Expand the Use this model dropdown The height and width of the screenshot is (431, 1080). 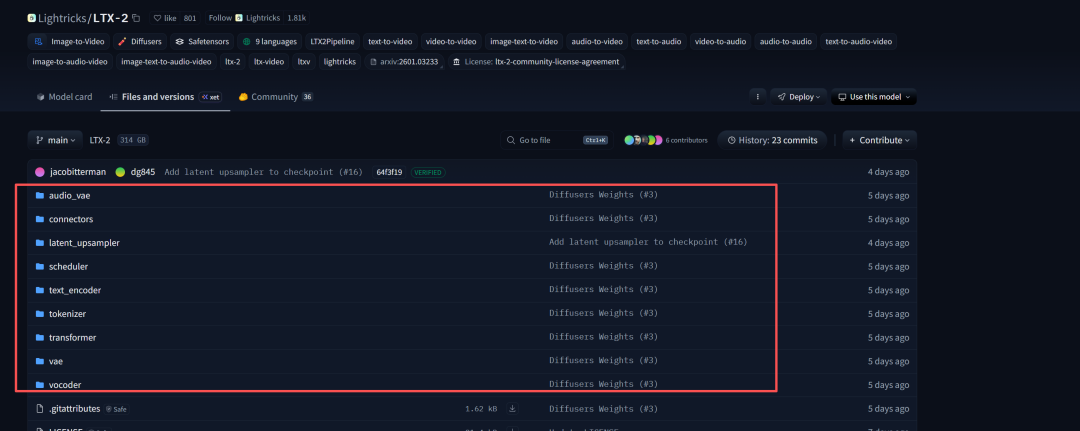coord(873,97)
